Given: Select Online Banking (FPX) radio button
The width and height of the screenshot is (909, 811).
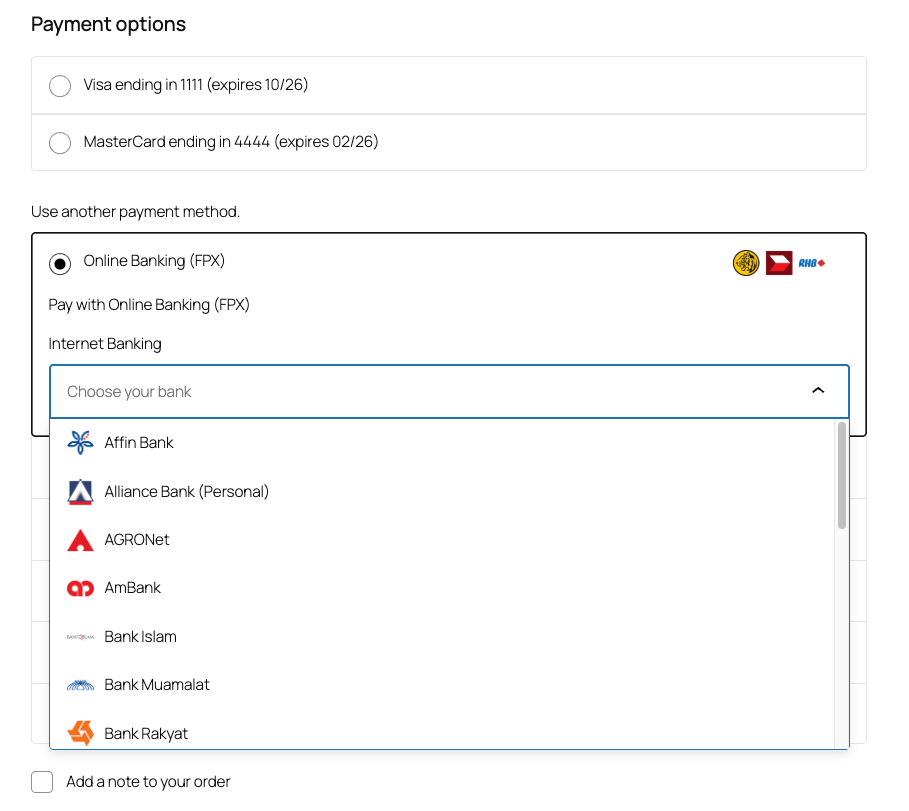Looking at the screenshot, I should 60,264.
